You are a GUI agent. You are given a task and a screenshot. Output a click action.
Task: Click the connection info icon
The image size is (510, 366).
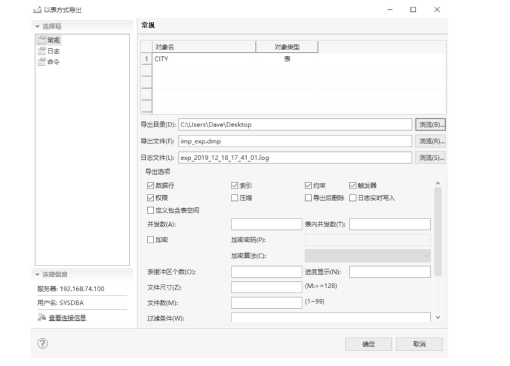(x=42, y=317)
